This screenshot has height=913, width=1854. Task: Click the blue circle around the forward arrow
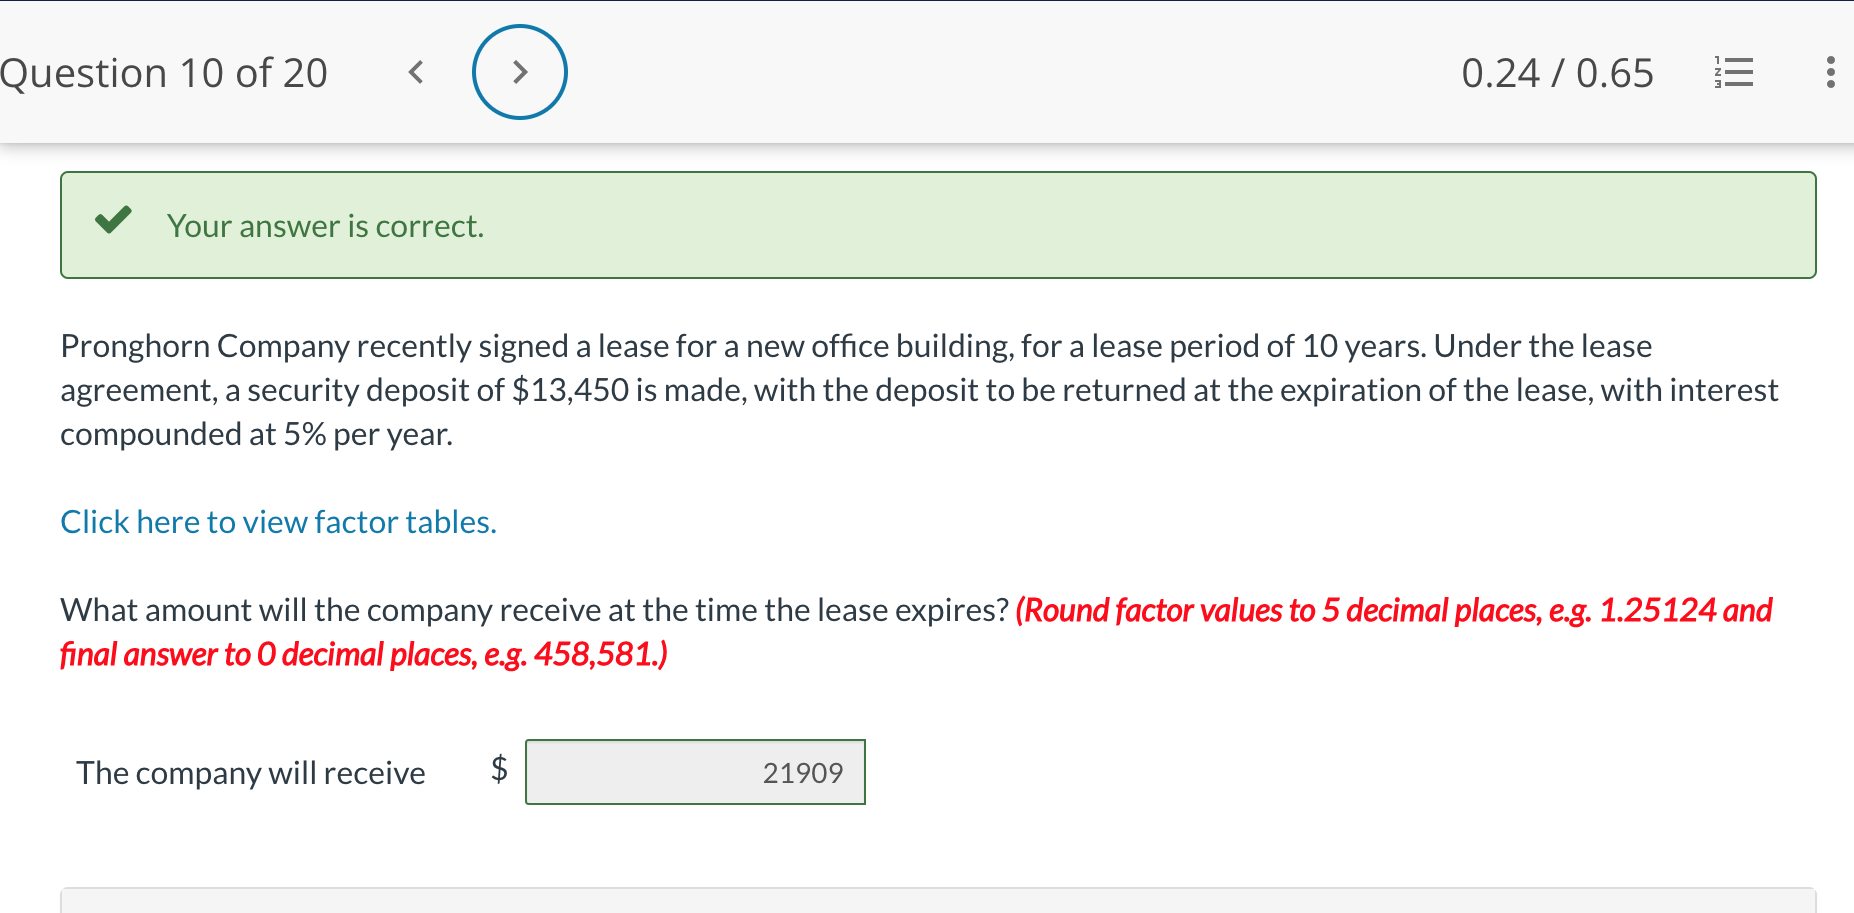519,71
